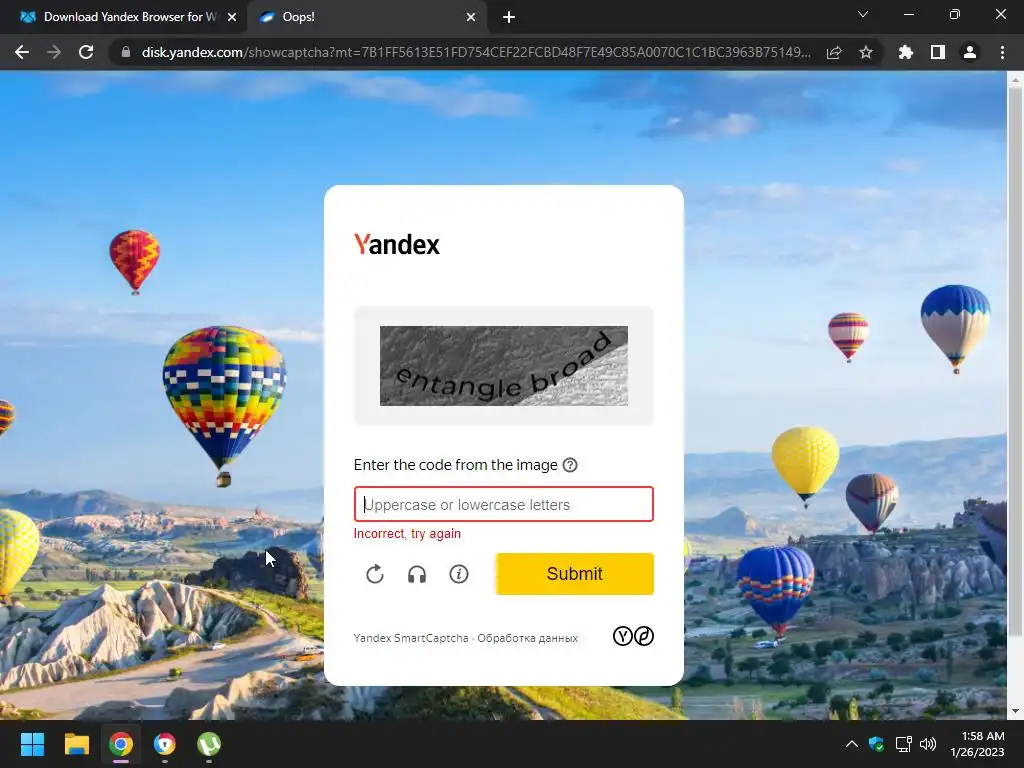This screenshot has width=1024, height=768.
Task: Open captcha info icon
Action: pyautogui.click(x=459, y=574)
